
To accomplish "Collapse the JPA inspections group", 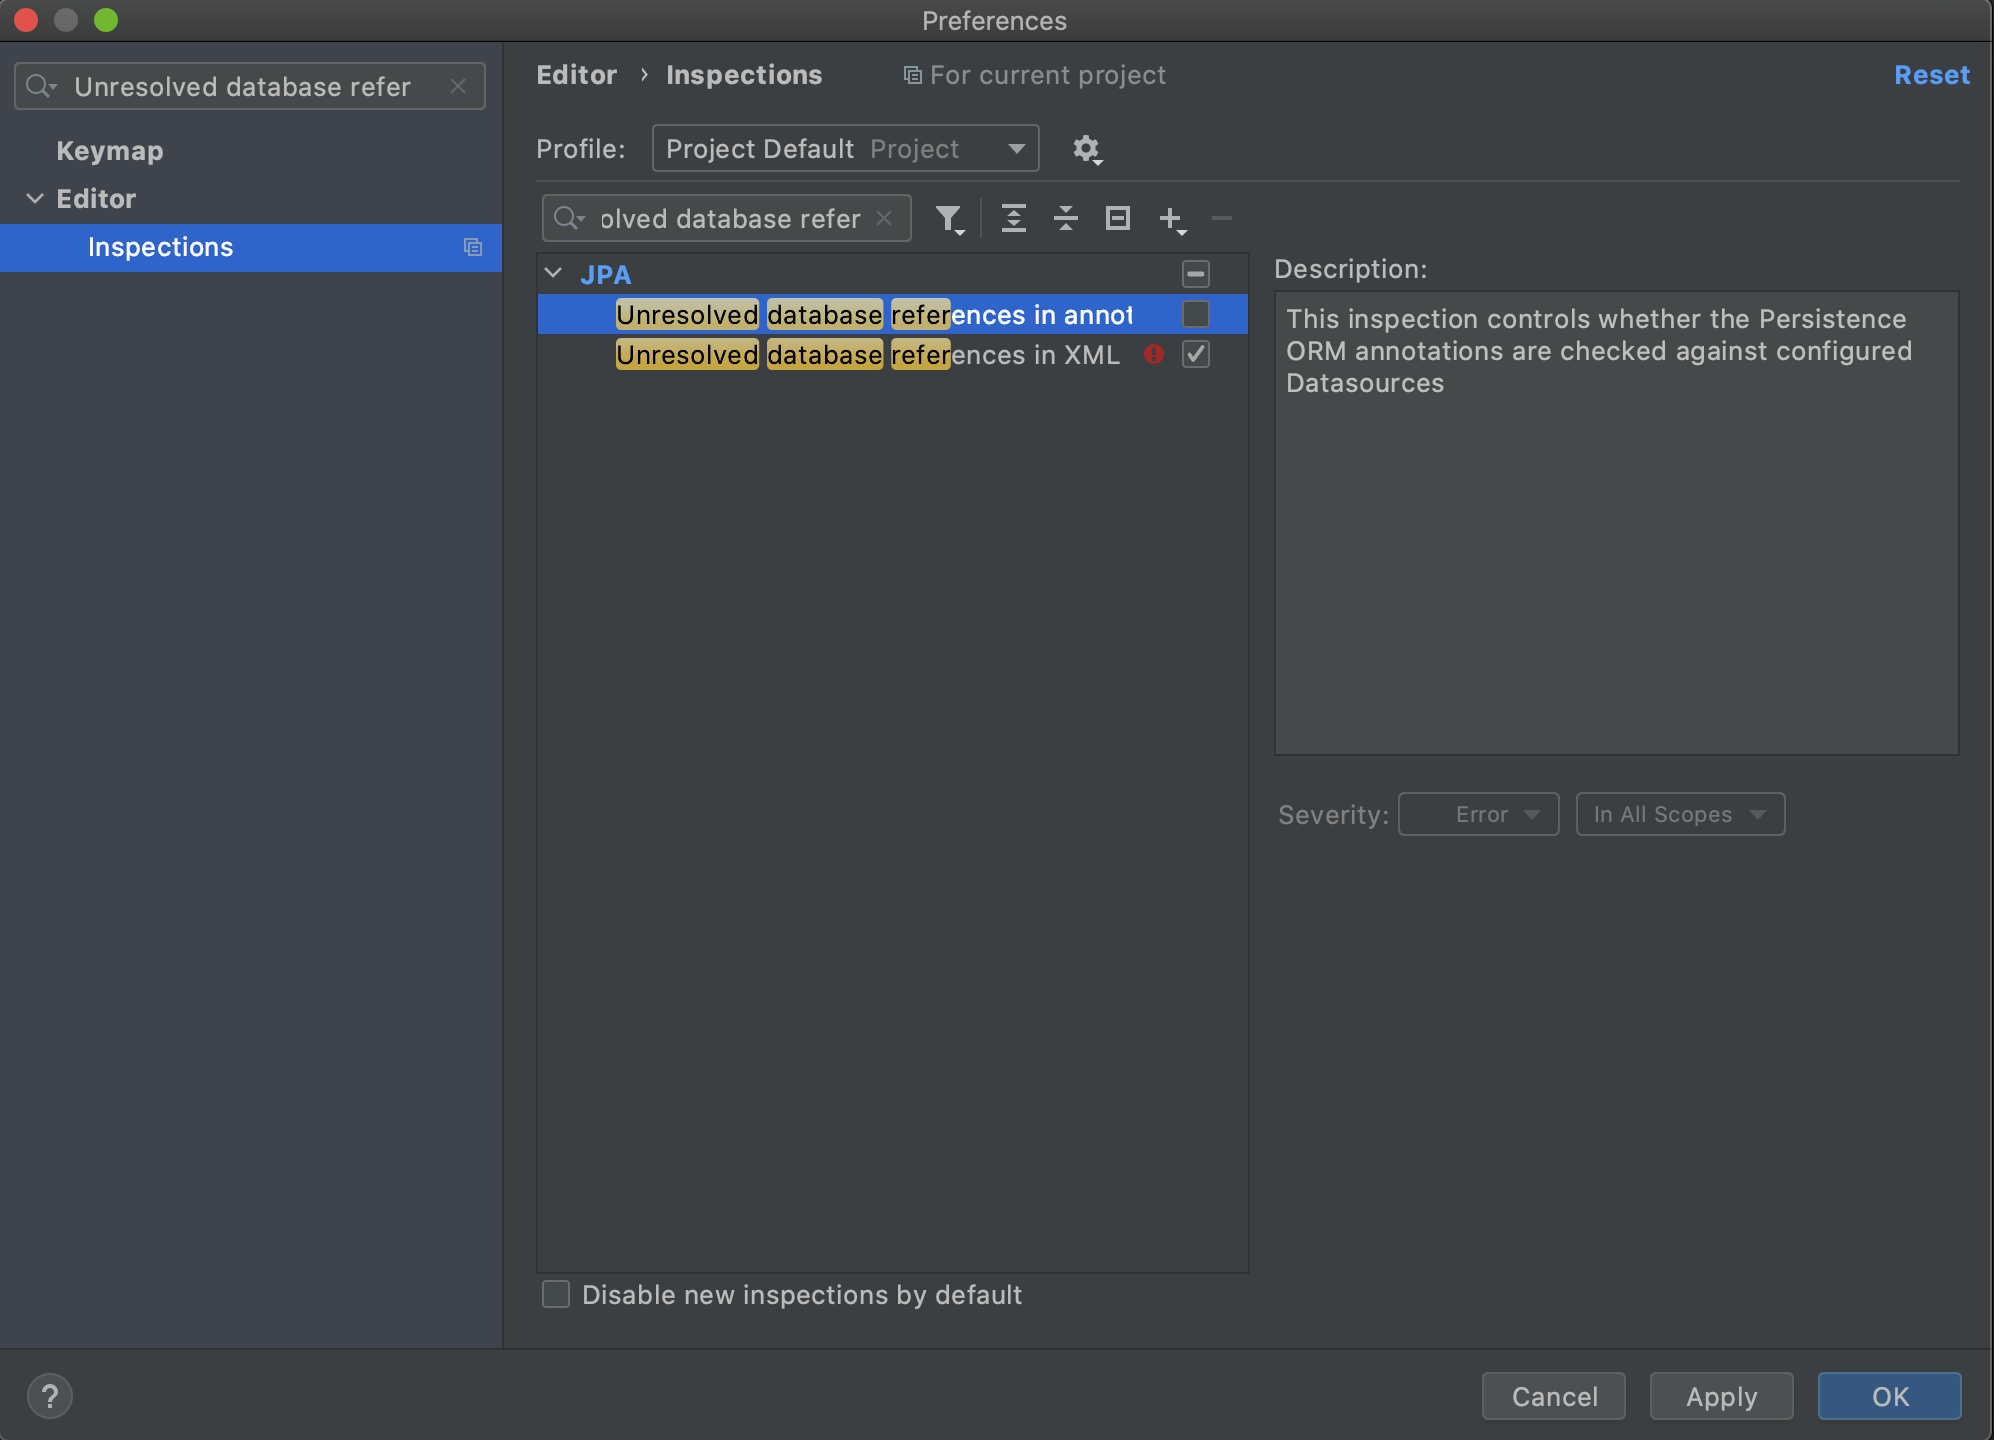I will point(553,274).
